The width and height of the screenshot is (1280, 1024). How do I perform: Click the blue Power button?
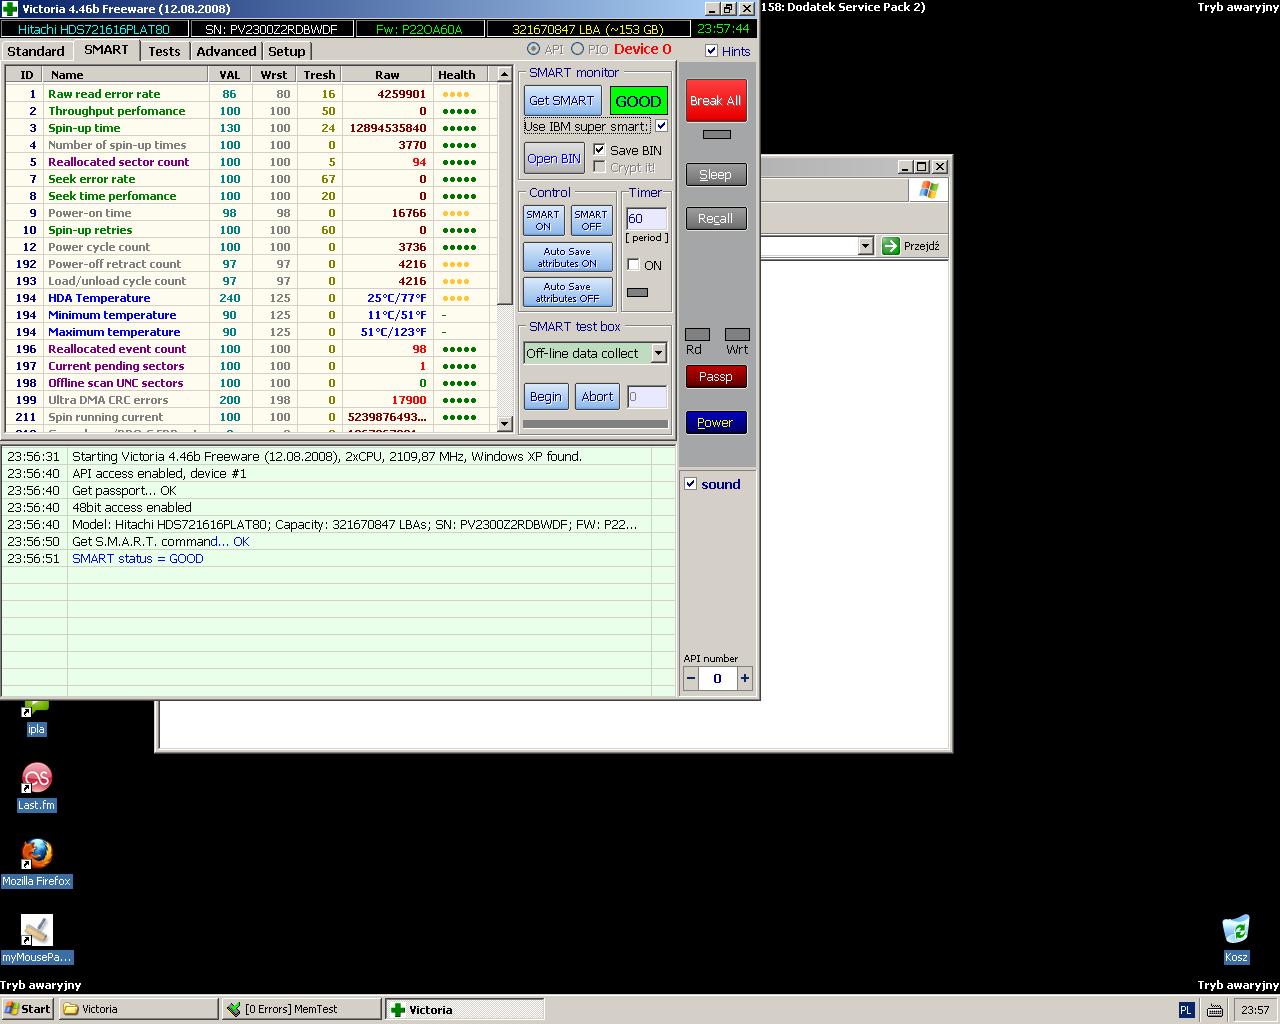[x=716, y=423]
